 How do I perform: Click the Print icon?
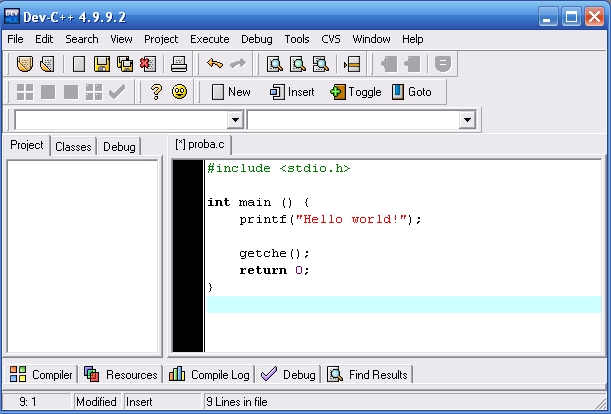pos(179,64)
